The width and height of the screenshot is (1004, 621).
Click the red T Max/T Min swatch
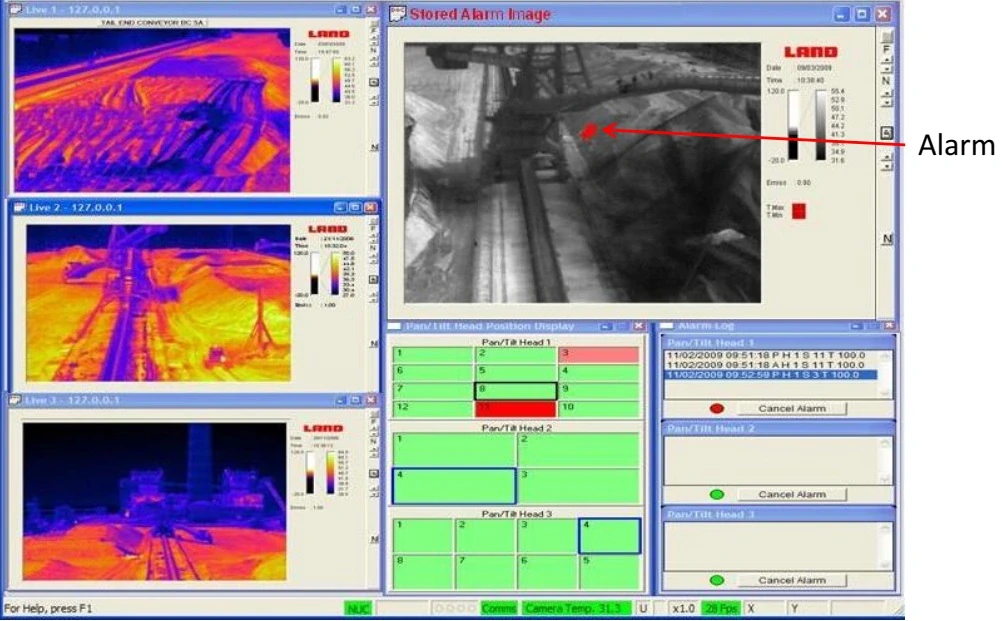coord(798,210)
